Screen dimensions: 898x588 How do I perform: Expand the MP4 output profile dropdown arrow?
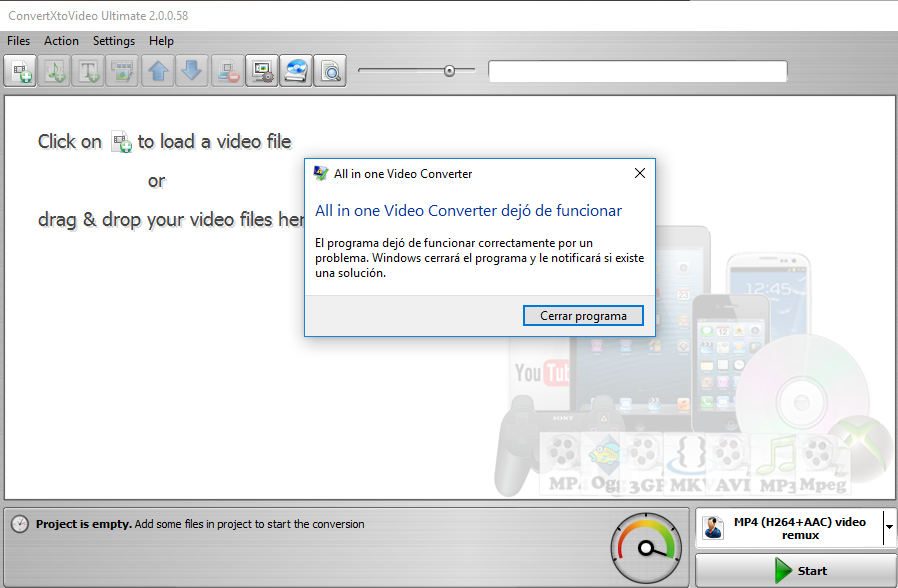pos(889,527)
